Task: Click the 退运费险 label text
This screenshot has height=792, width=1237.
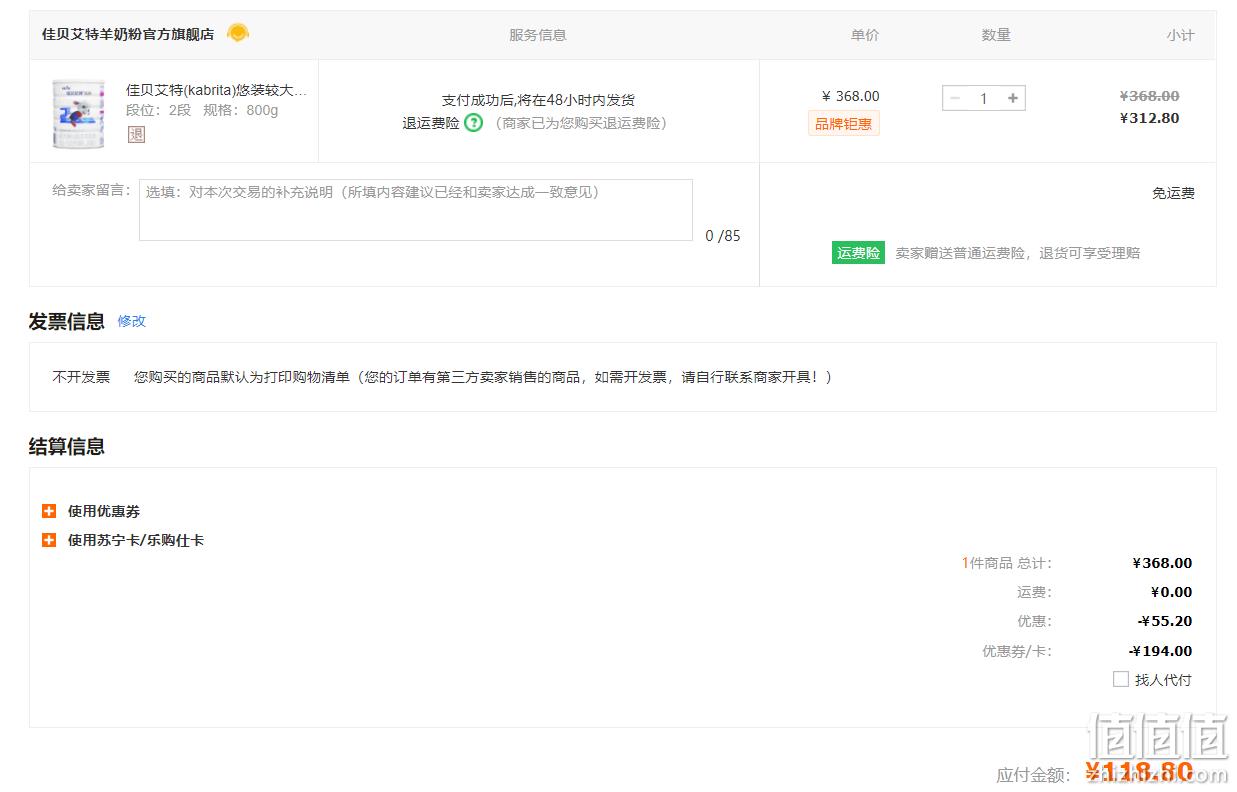Action: pyautogui.click(x=431, y=123)
